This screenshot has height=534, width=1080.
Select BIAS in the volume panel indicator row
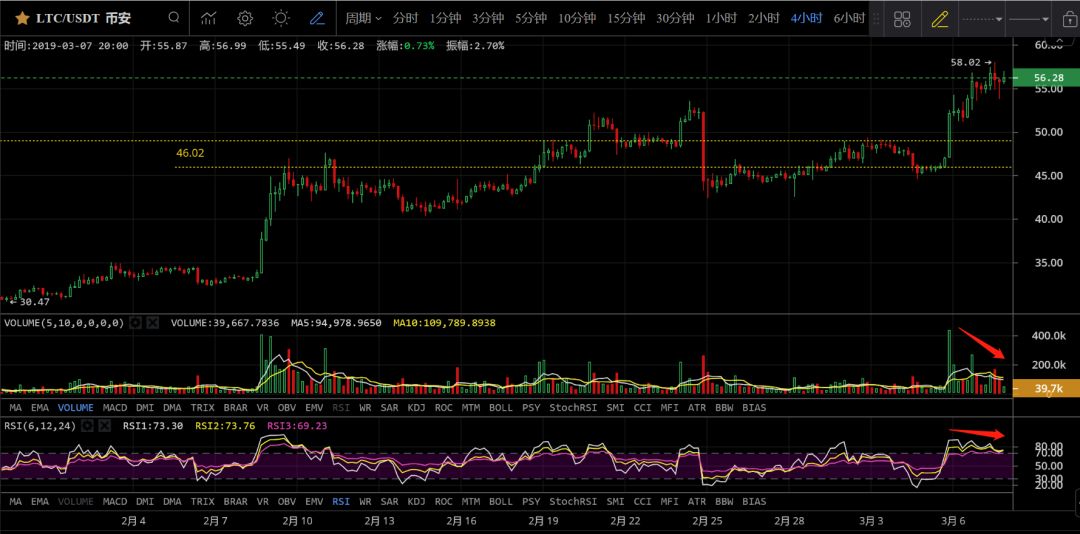(x=754, y=407)
